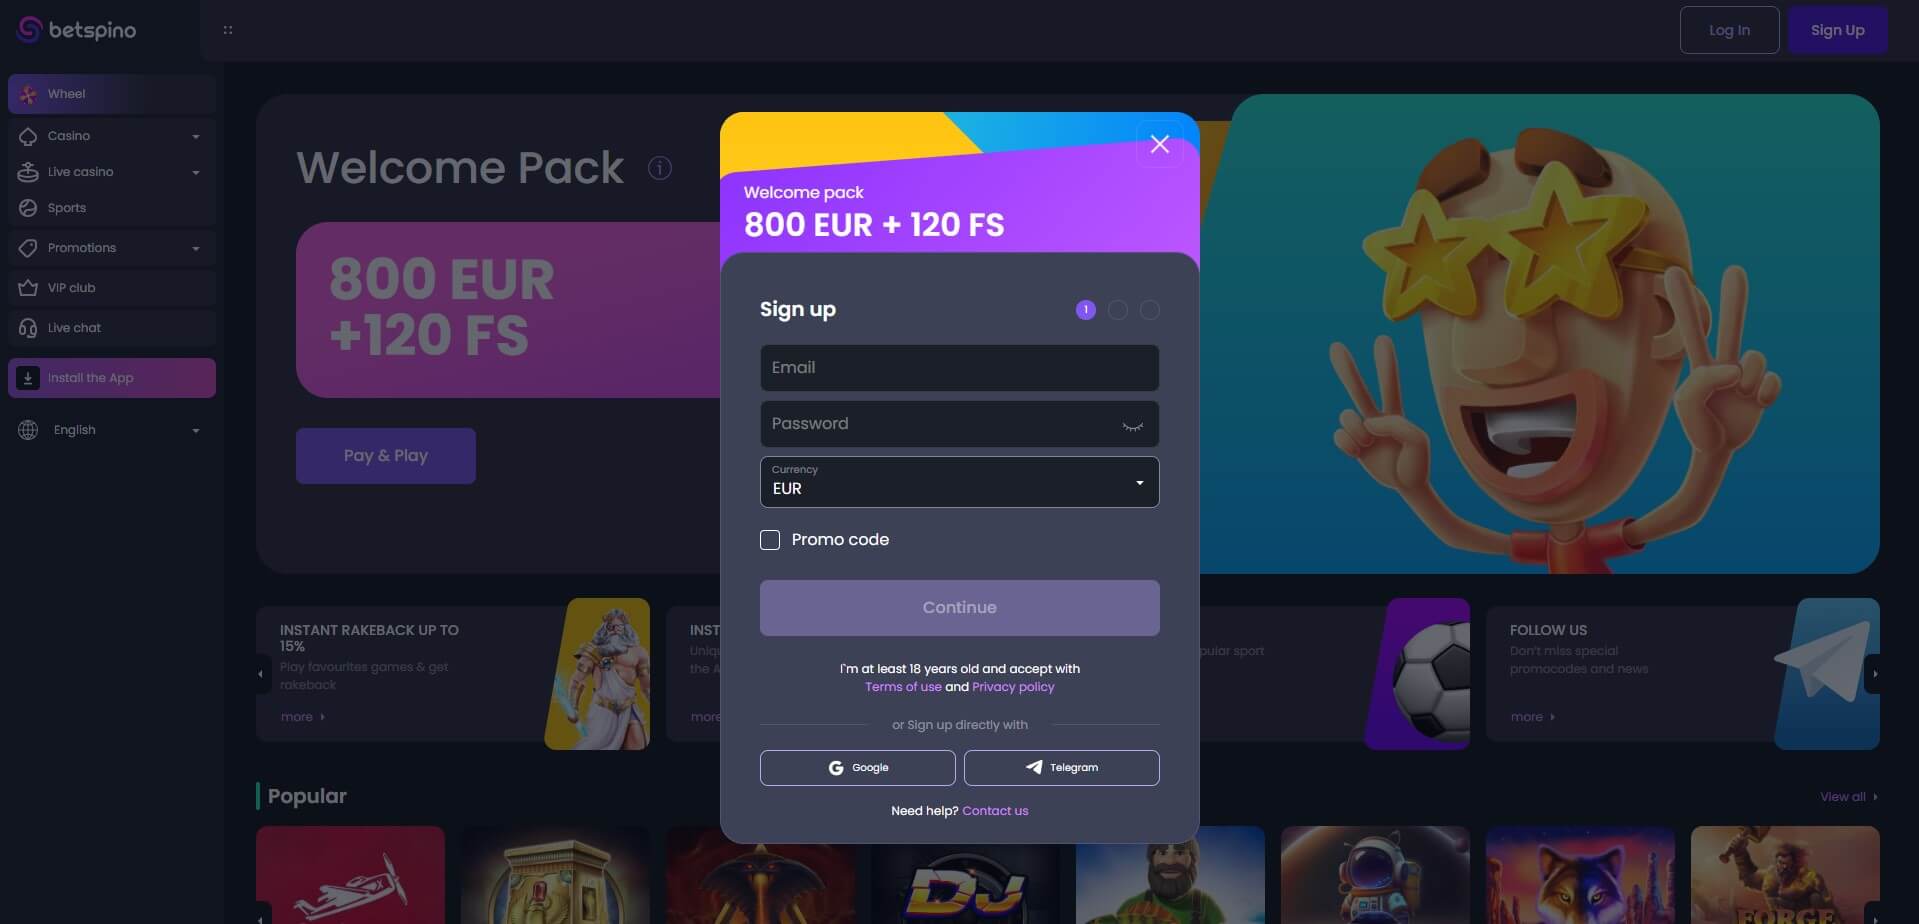Enable the Promo code checkbox
The image size is (1919, 924).
[x=770, y=540]
